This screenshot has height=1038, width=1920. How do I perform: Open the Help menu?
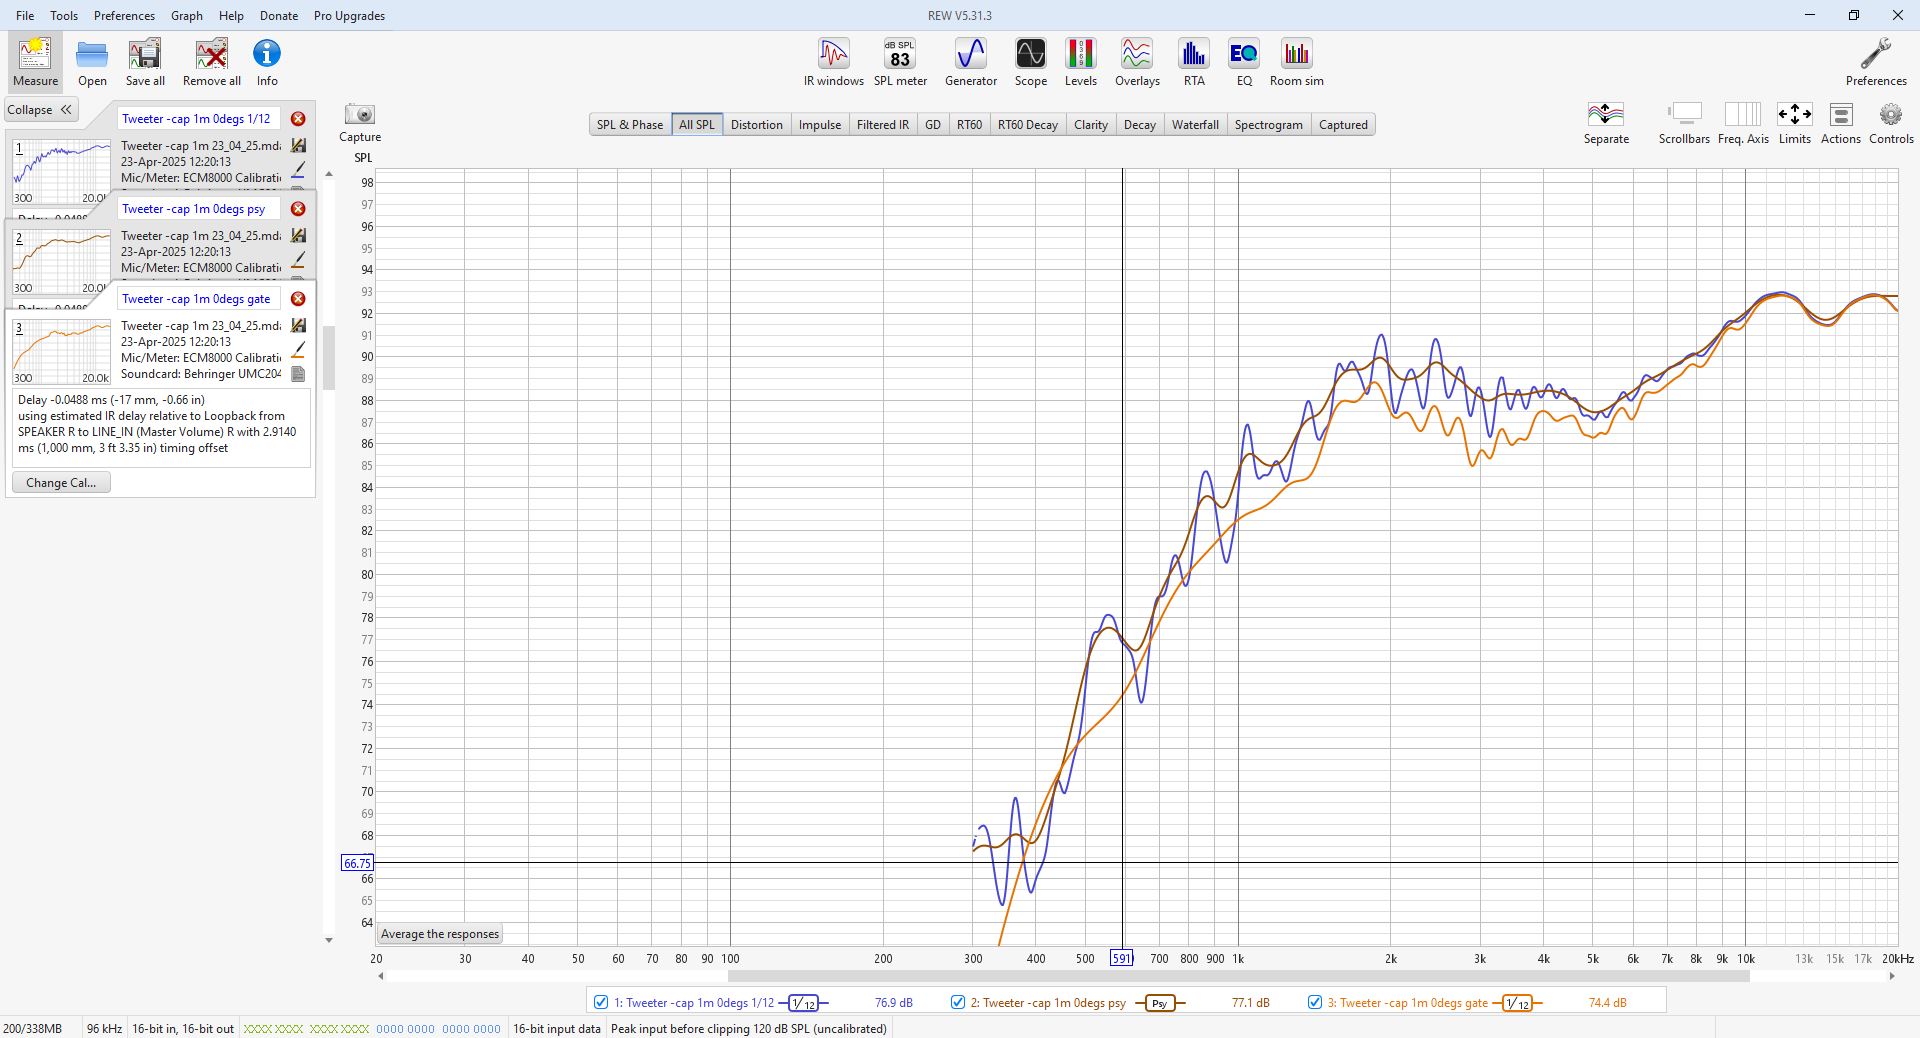click(x=231, y=16)
